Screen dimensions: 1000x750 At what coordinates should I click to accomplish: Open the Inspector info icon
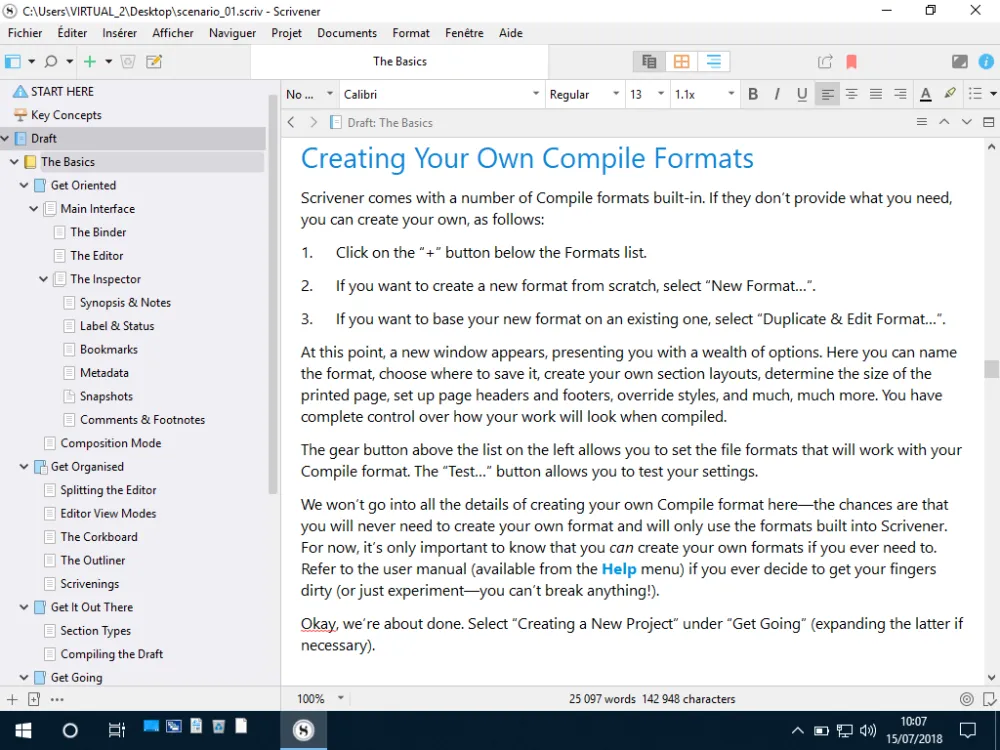(x=986, y=62)
